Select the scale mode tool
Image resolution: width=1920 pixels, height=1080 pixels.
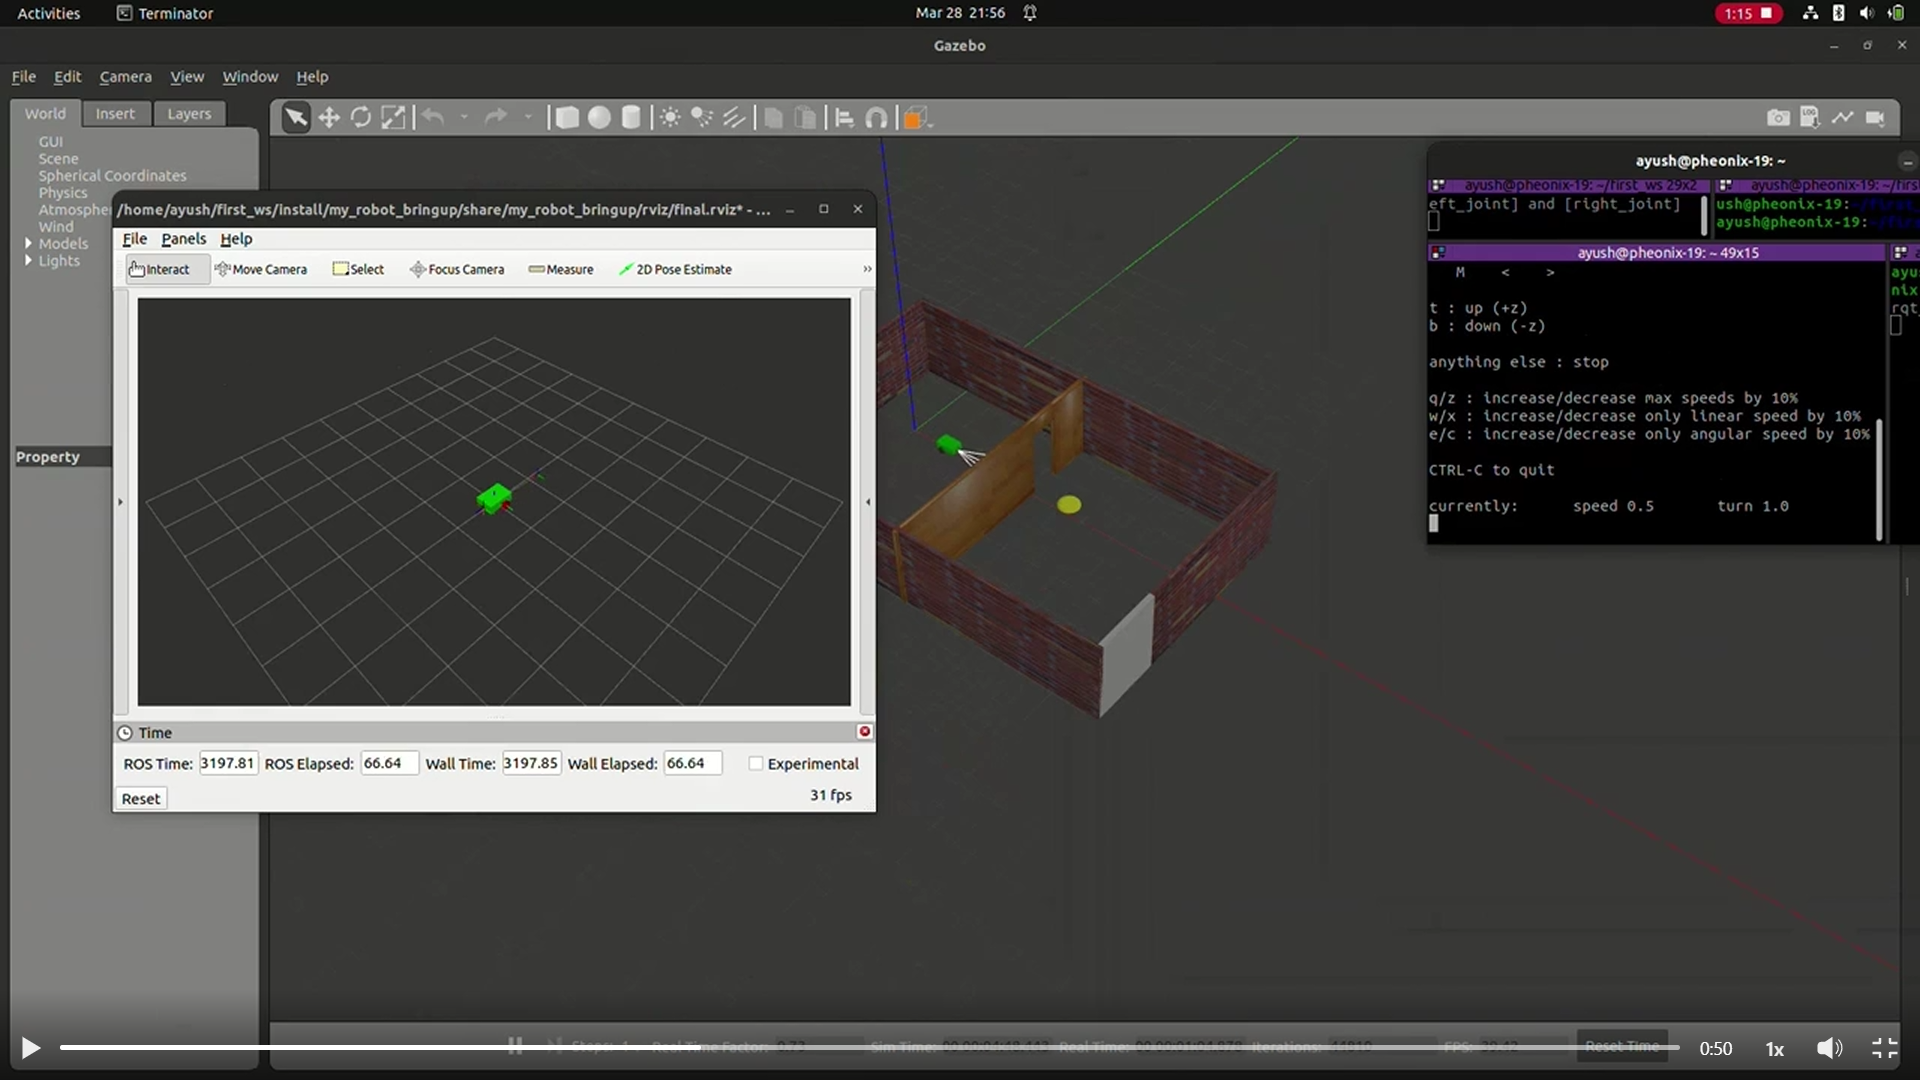(x=394, y=118)
